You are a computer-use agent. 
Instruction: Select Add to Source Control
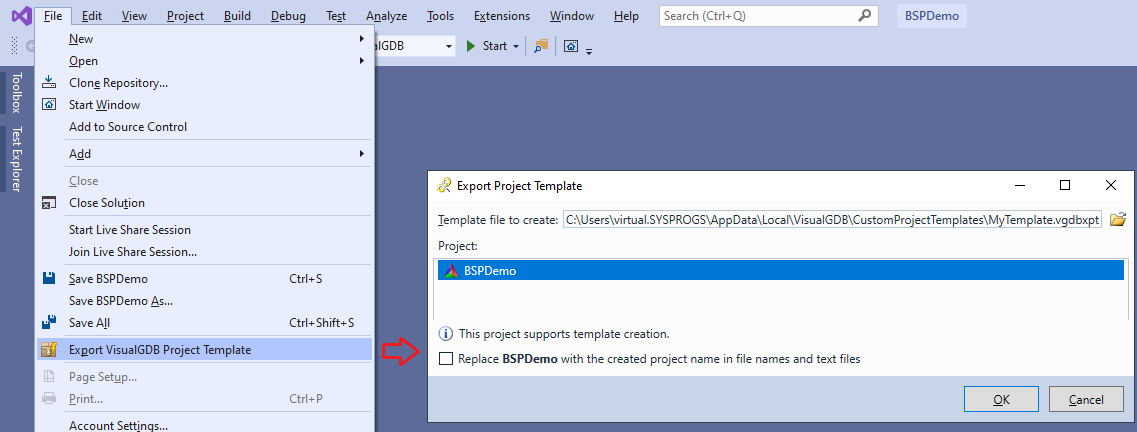pos(205,127)
